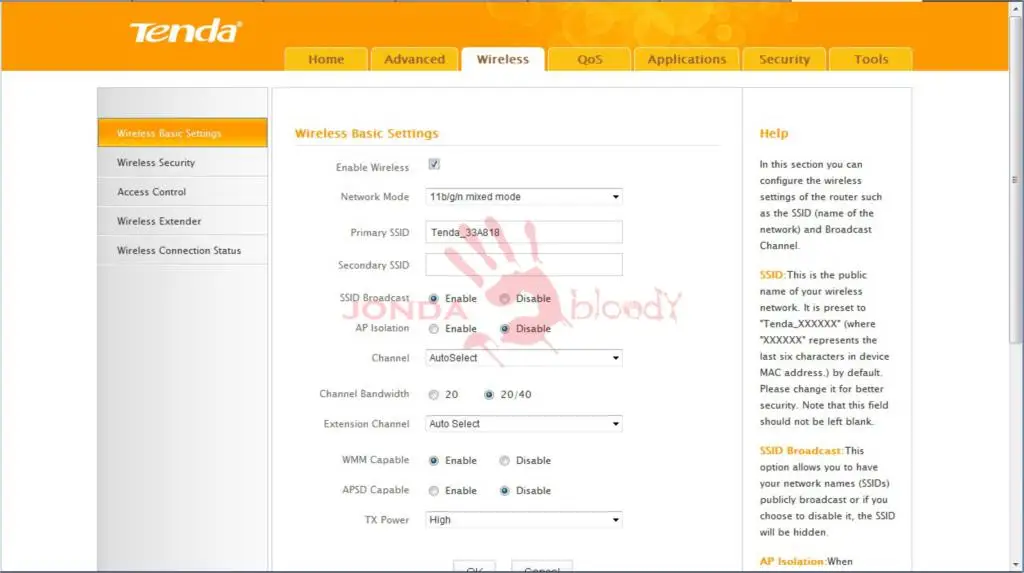Select Enable for AP Isolation
Image resolution: width=1024 pixels, height=573 pixels.
coord(434,329)
